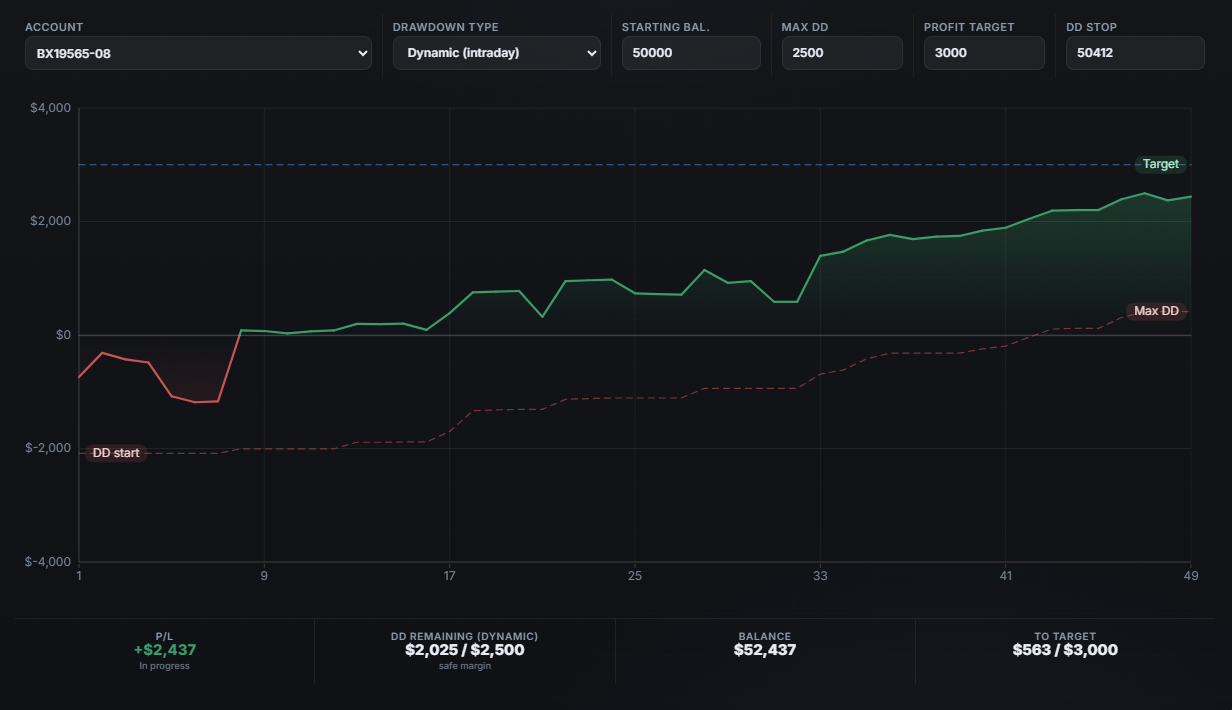Image resolution: width=1232 pixels, height=710 pixels.
Task: Select the Max DD badge on chart
Action: pos(1156,311)
